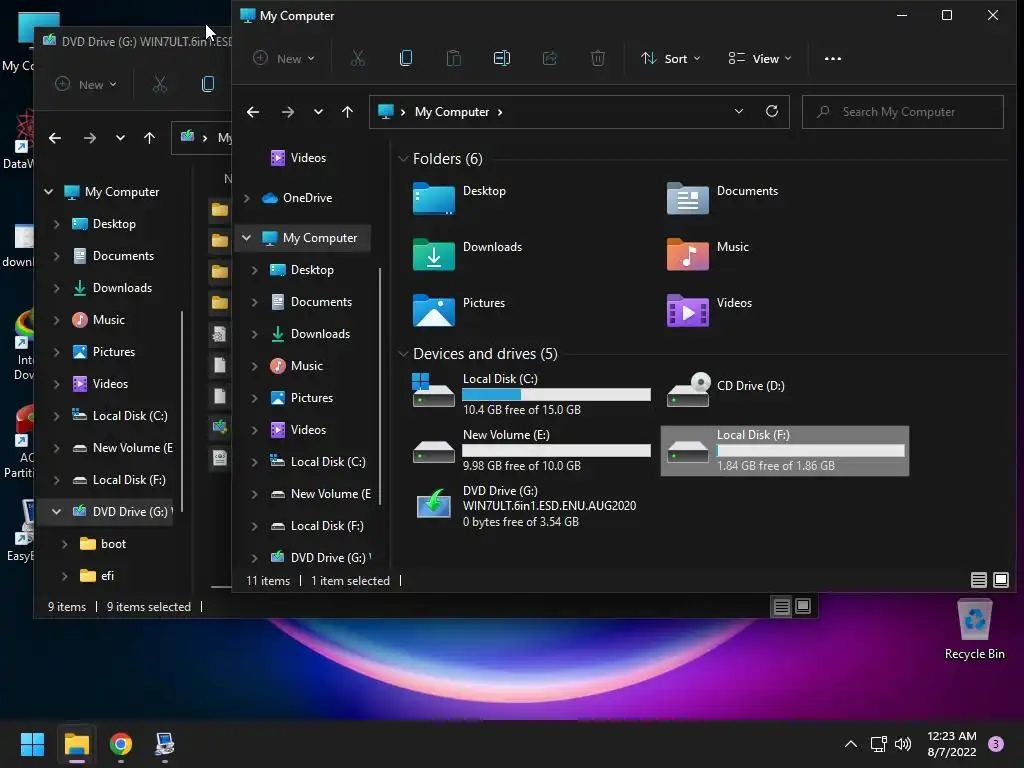Select Videos at top of front navigation pane
Screen dimensions: 1024x768
[x=298, y=157]
